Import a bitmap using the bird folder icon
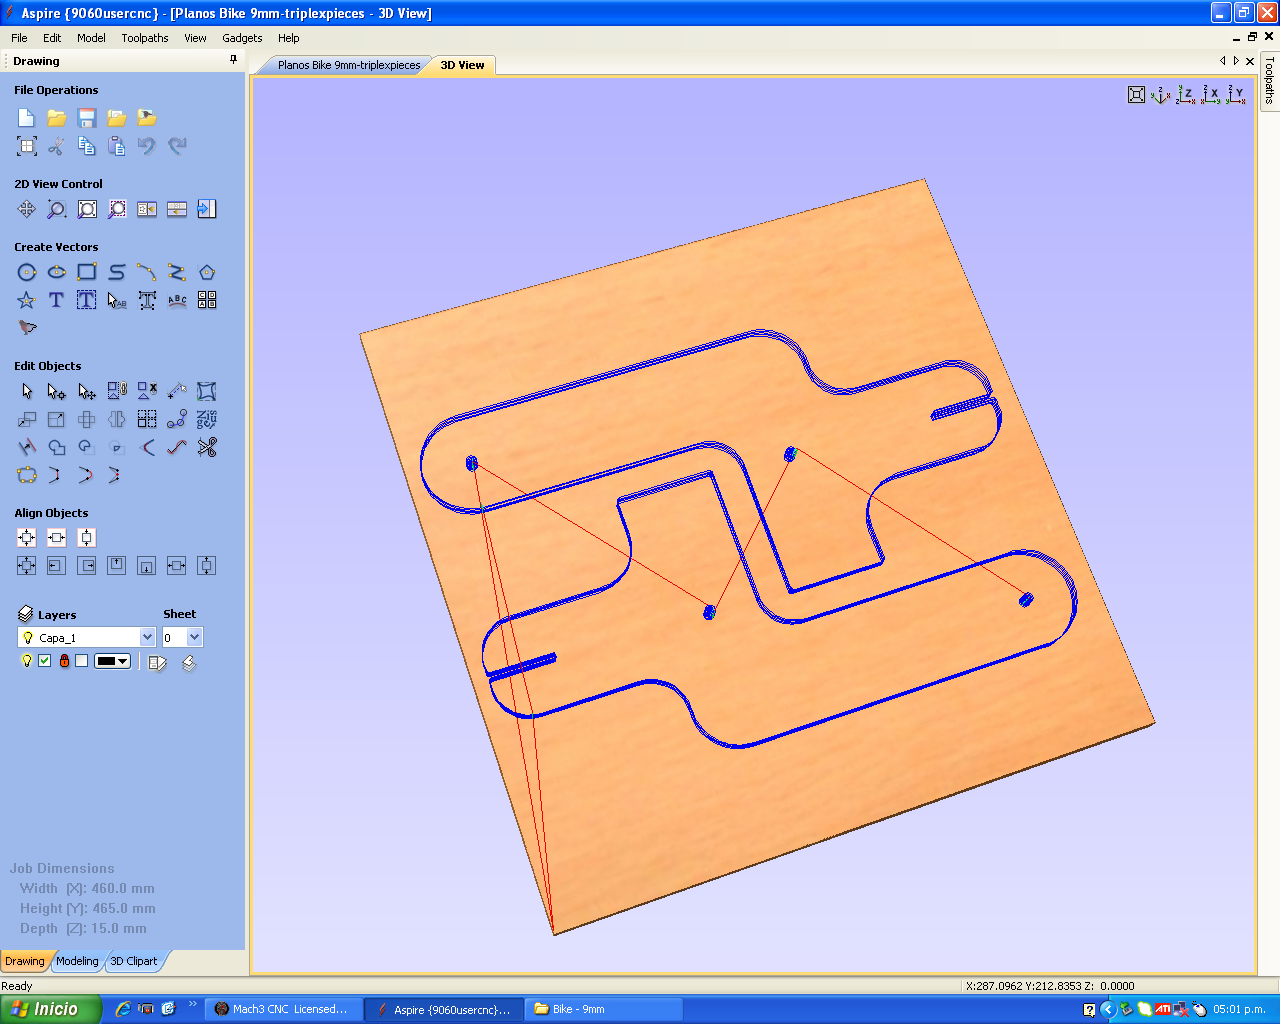This screenshot has width=1280, height=1024. tap(147, 118)
